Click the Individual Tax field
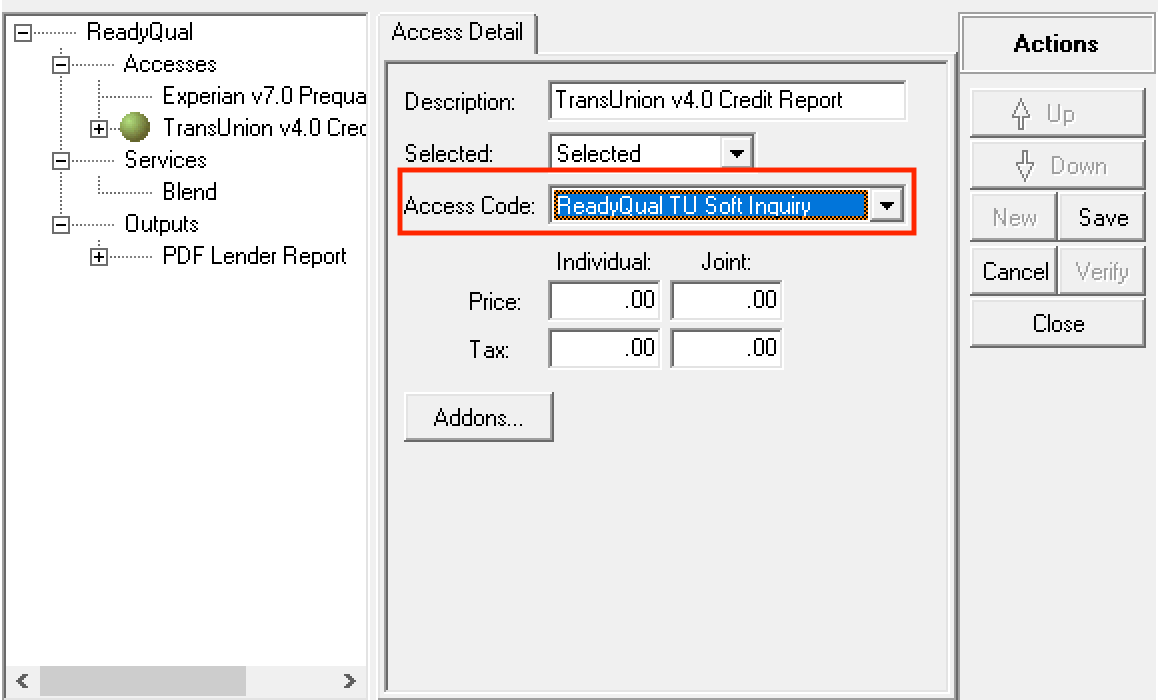Image resolution: width=1158 pixels, height=700 pixels. [604, 349]
